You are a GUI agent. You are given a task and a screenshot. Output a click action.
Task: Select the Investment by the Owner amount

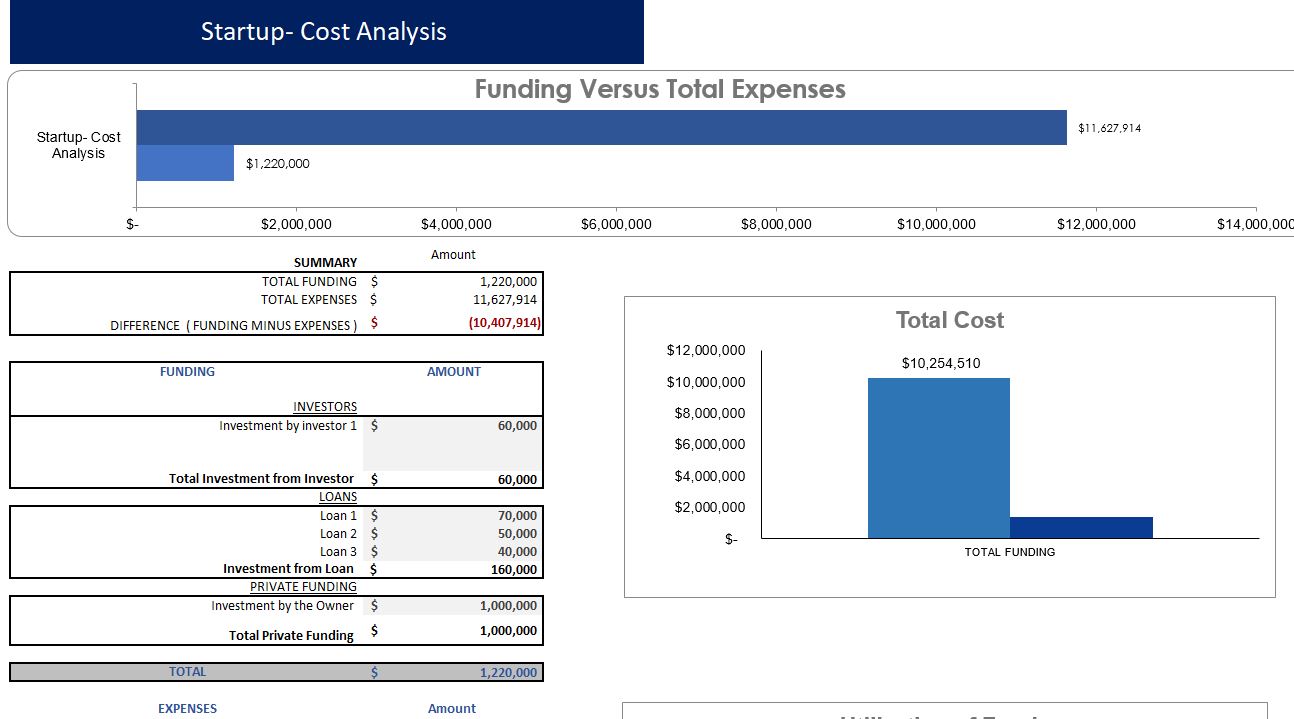coord(480,605)
